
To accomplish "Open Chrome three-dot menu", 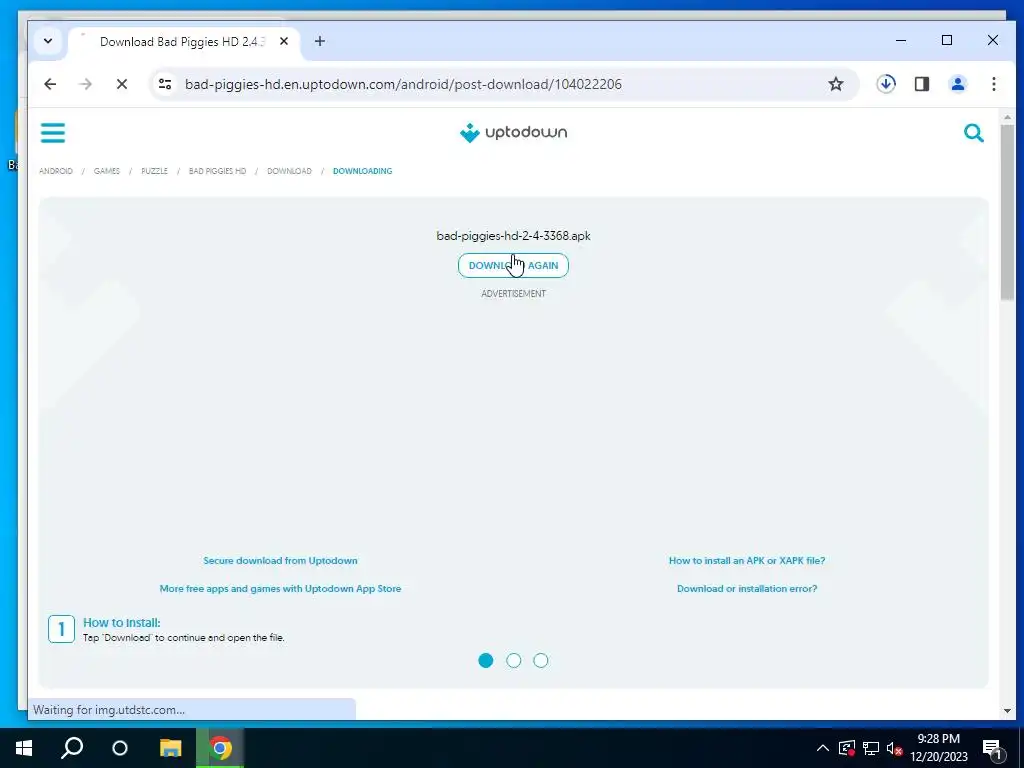I will coord(993,84).
